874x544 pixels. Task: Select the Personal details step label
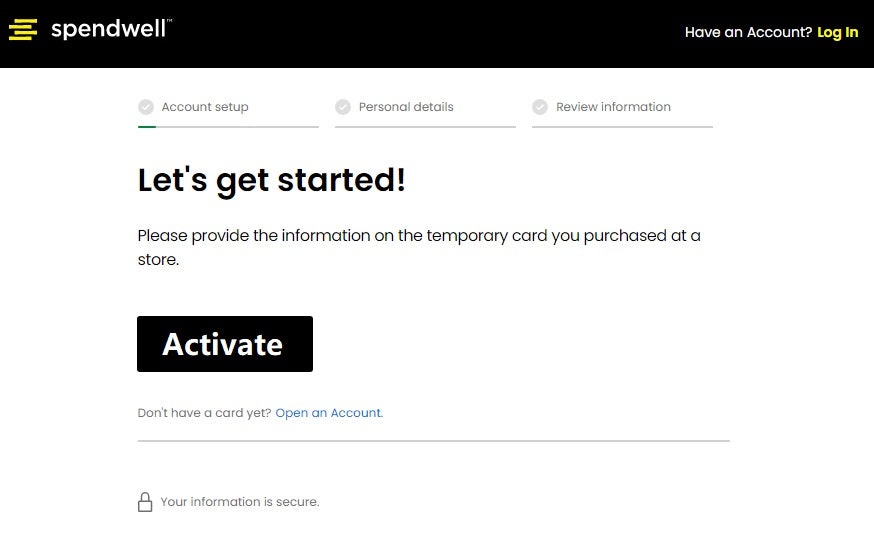(406, 107)
